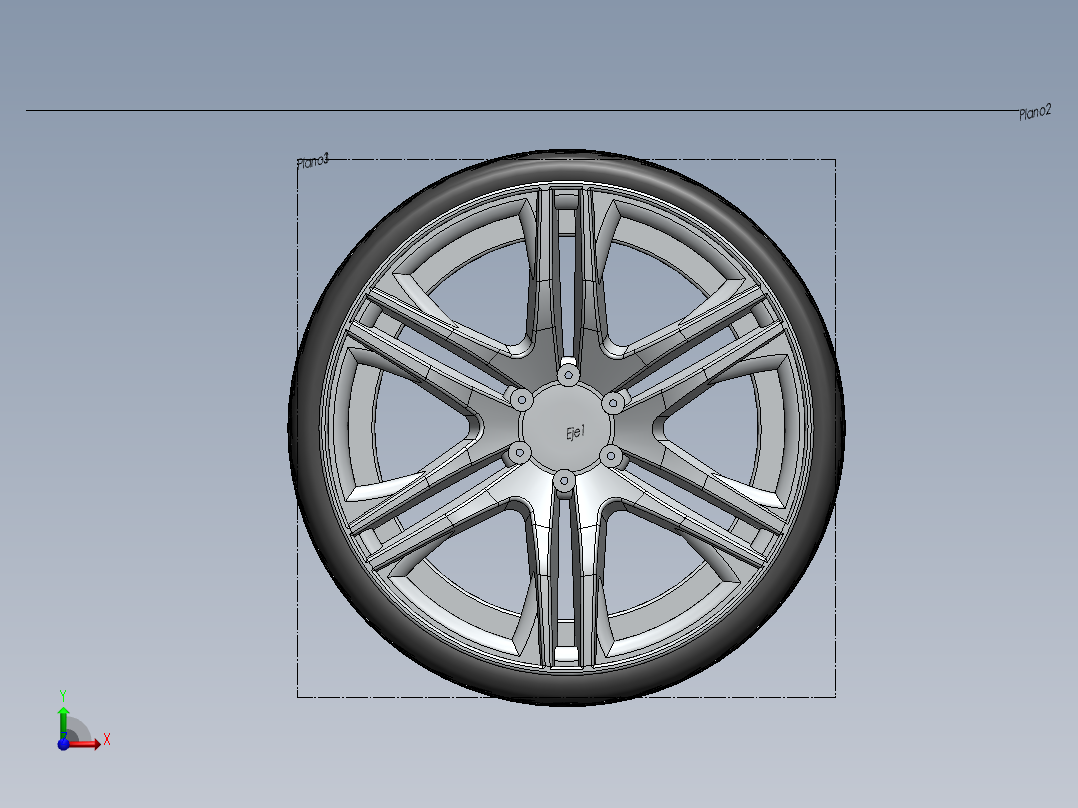
Task: Select the Eje1 axis marker at the hub center
Action: tap(574, 430)
